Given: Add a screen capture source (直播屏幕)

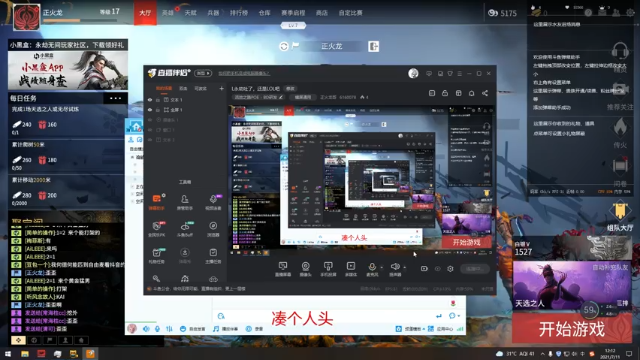Looking at the screenshot, I should click(x=282, y=269).
